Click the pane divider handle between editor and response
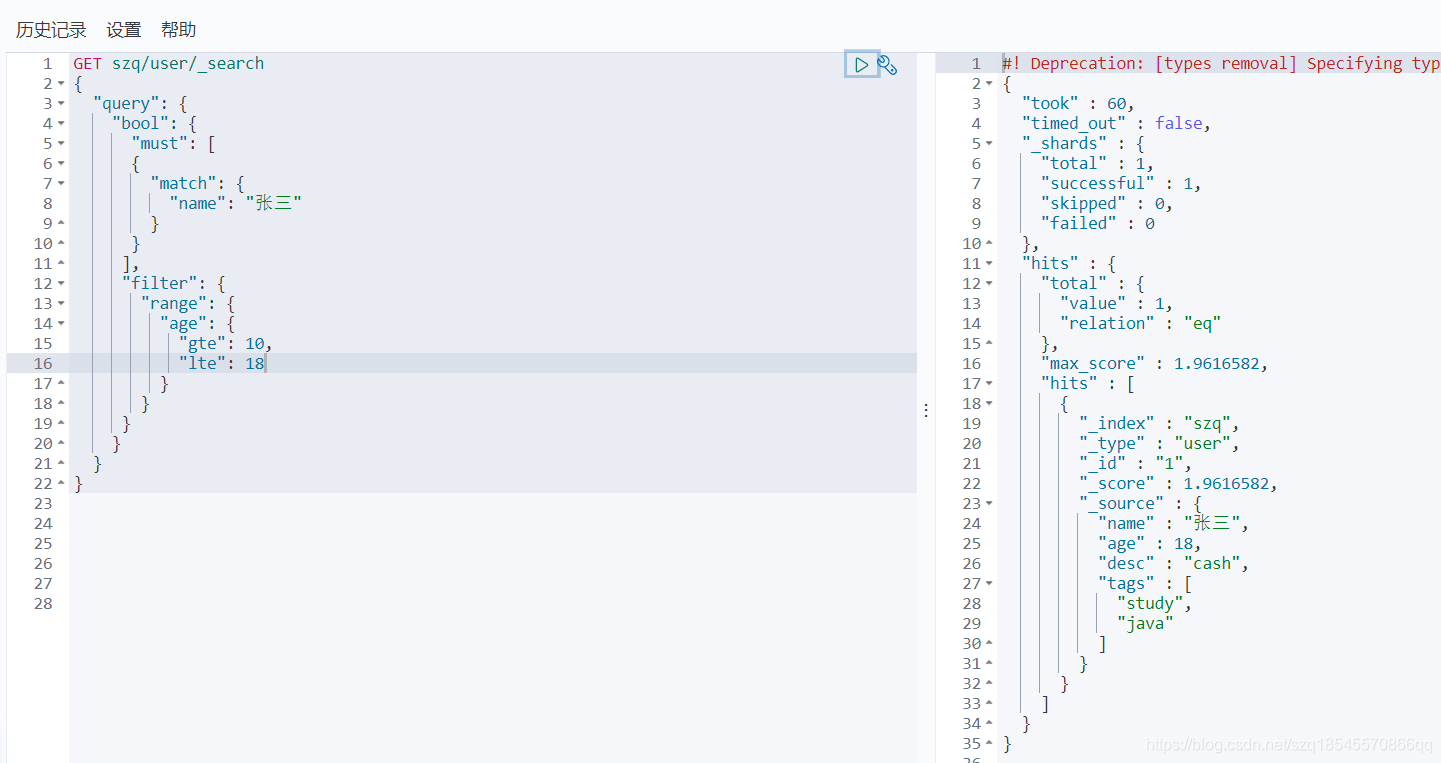 point(926,410)
